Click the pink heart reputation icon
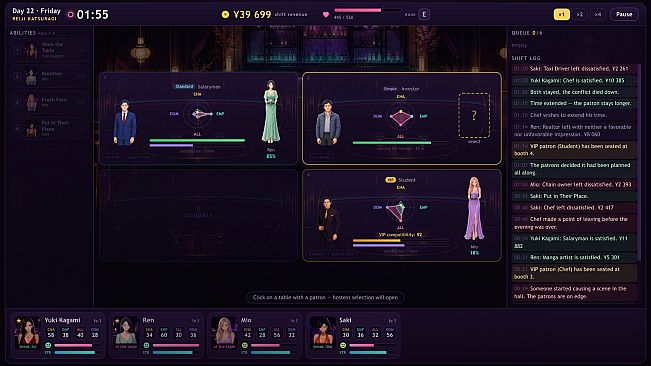The image size is (651, 366). (x=326, y=15)
